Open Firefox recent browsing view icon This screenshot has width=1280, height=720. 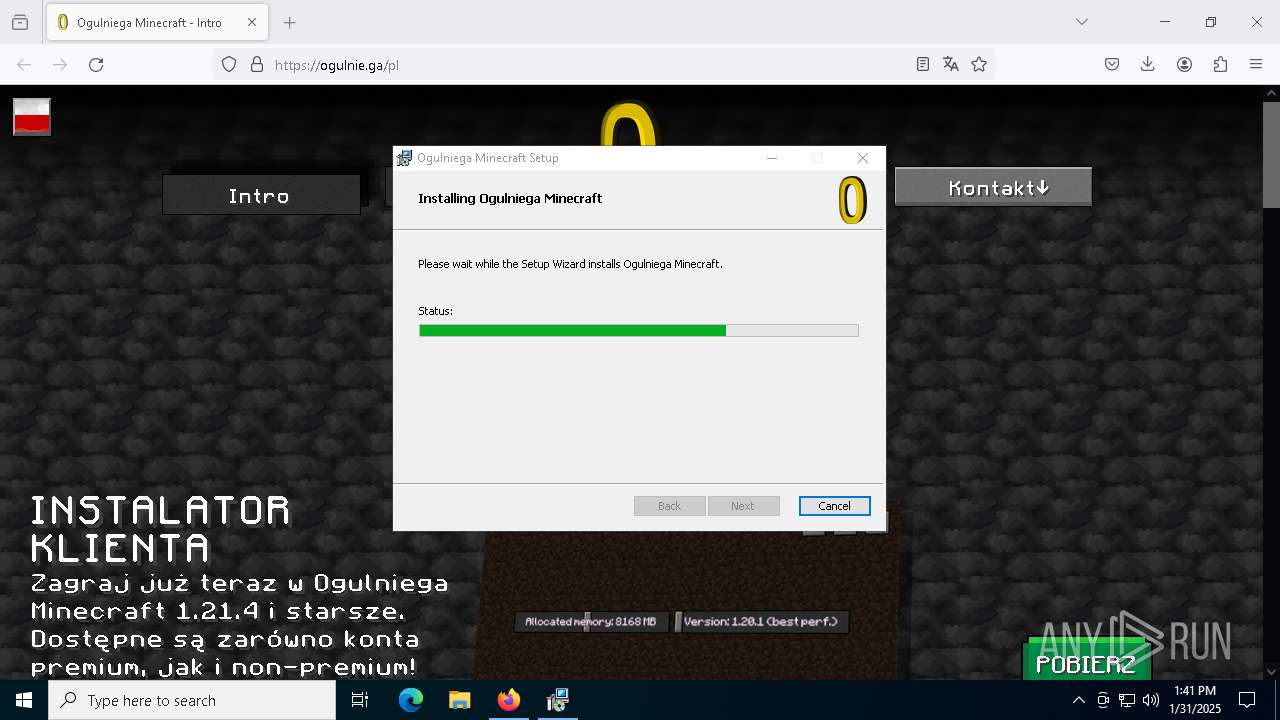click(x=20, y=22)
